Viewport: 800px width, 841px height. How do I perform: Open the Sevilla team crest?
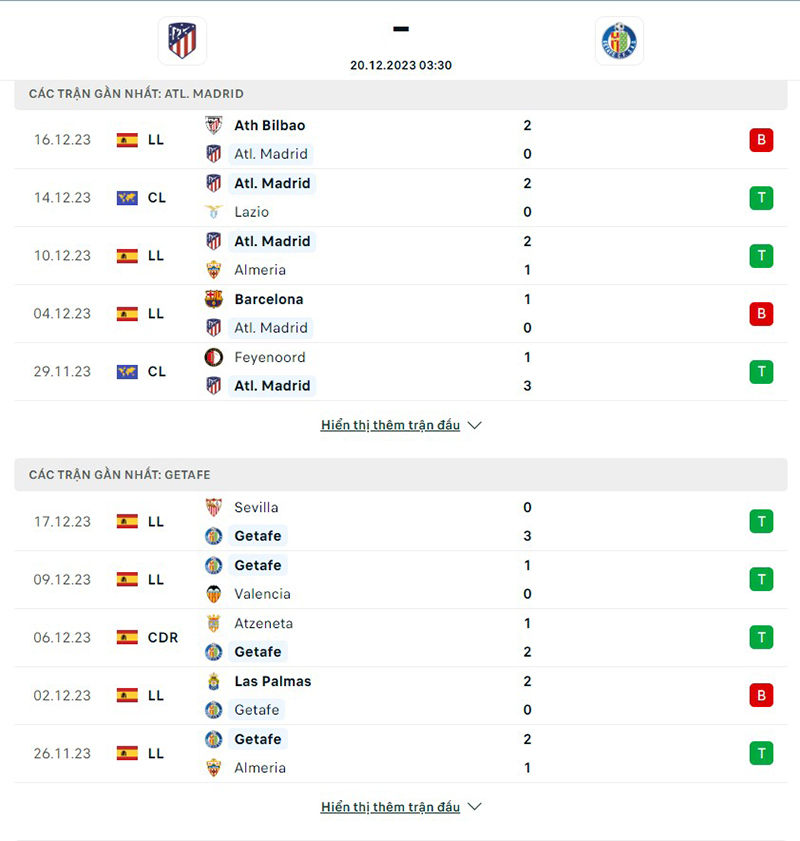(213, 507)
